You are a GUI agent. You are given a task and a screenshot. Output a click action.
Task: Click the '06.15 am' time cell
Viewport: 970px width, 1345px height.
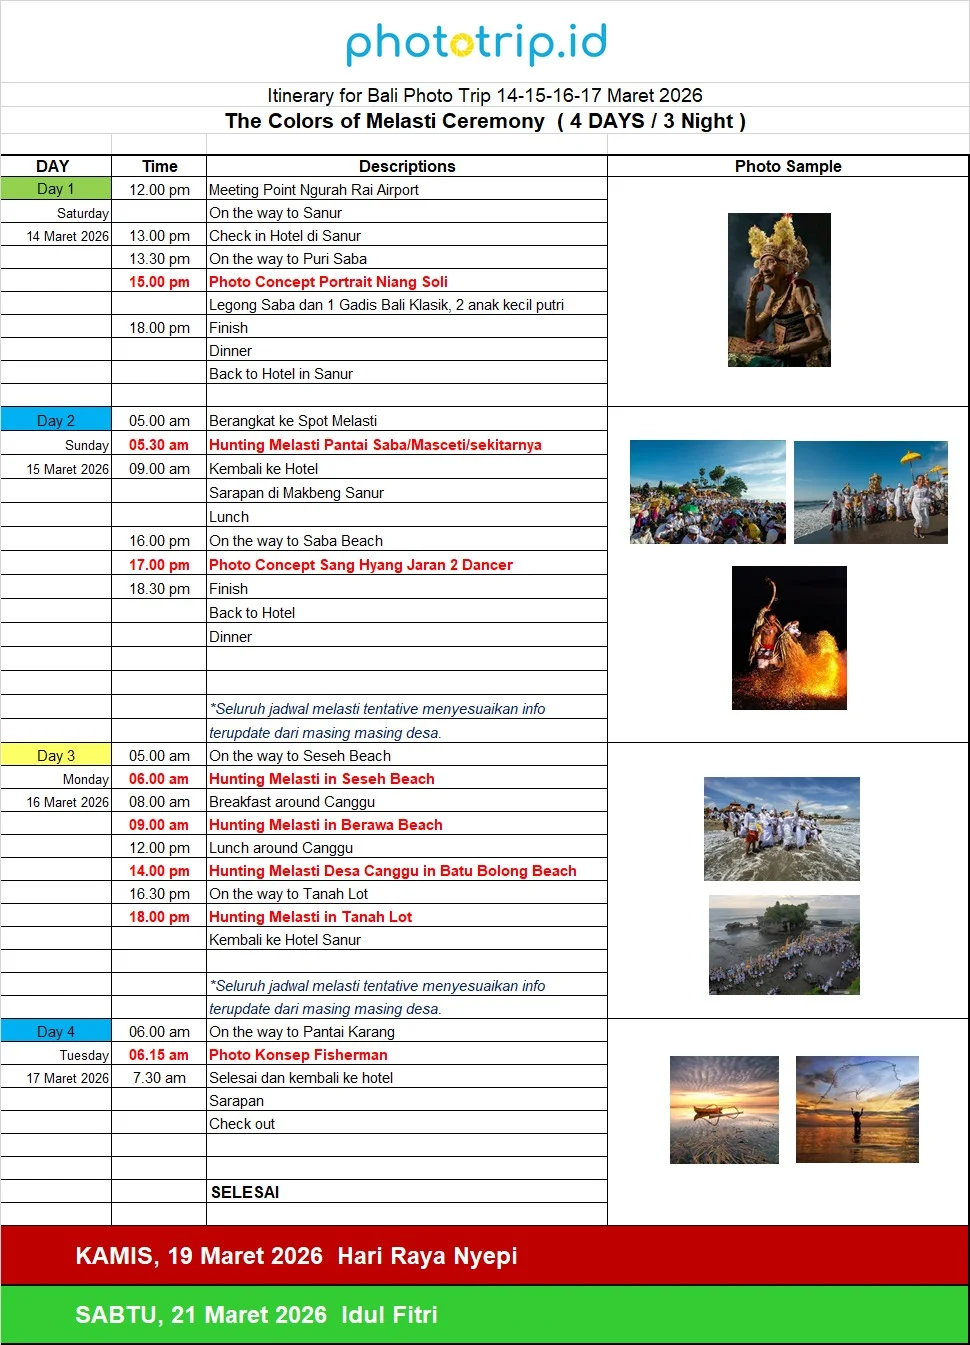[159, 1054]
